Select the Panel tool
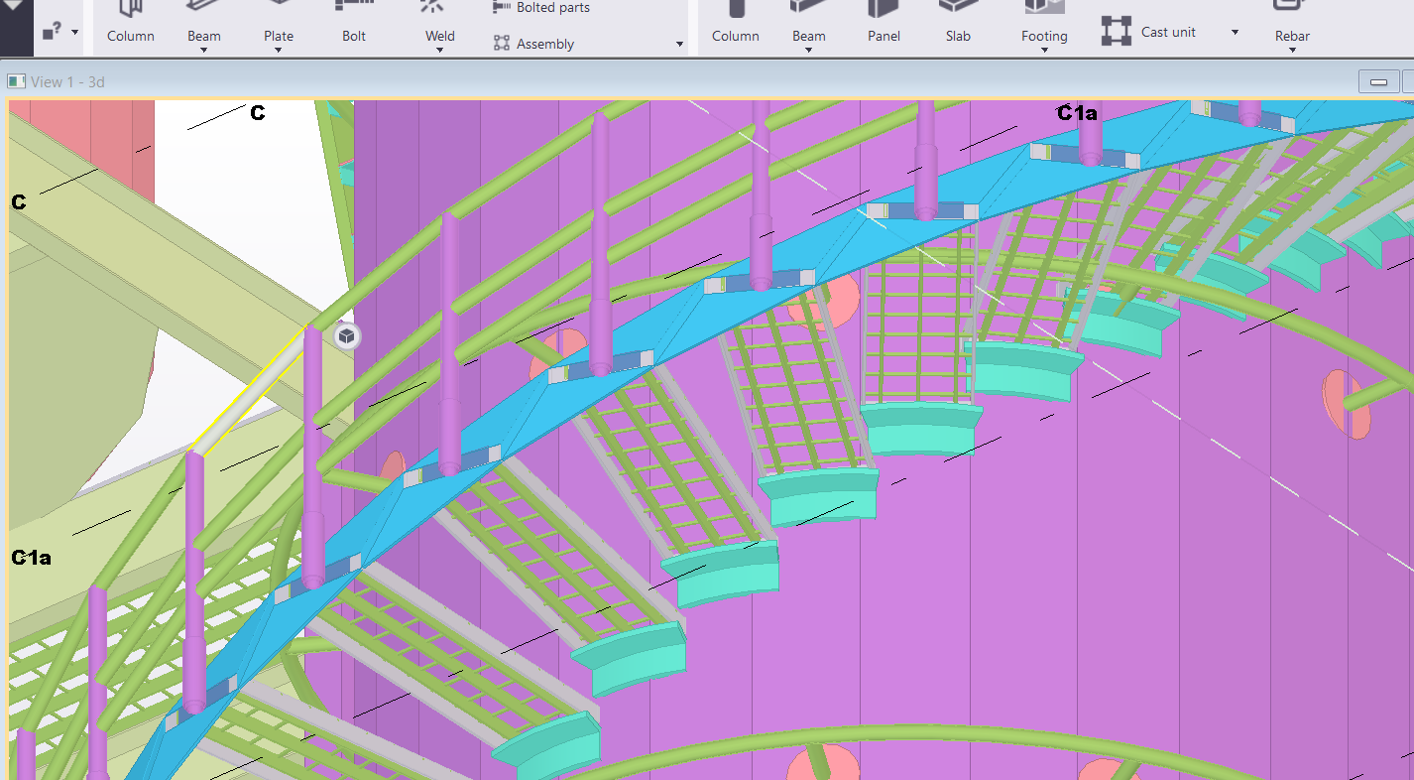The height and width of the screenshot is (780, 1414). (x=883, y=26)
